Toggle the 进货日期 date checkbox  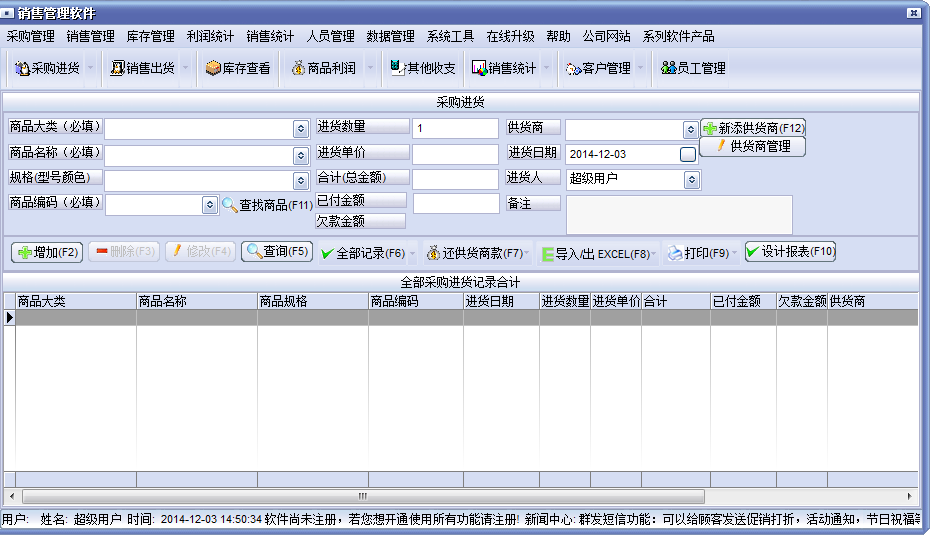pyautogui.click(x=687, y=155)
